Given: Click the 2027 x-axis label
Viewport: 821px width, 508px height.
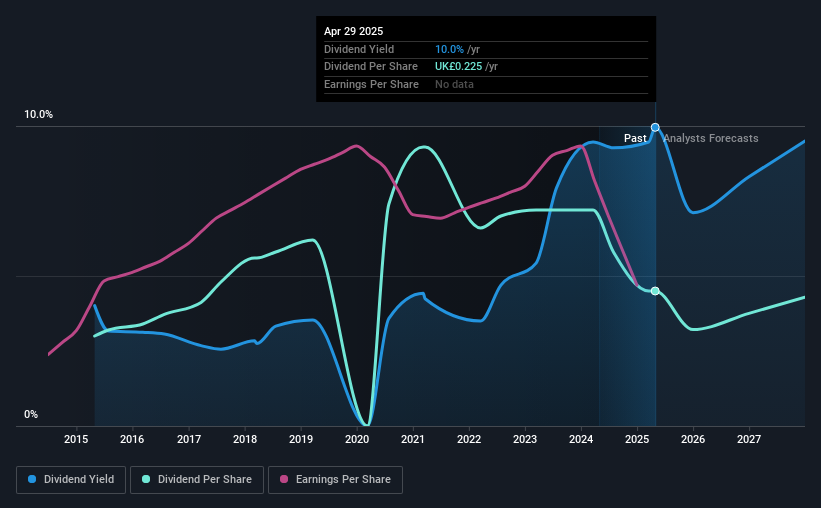Looking at the screenshot, I should point(749,439).
